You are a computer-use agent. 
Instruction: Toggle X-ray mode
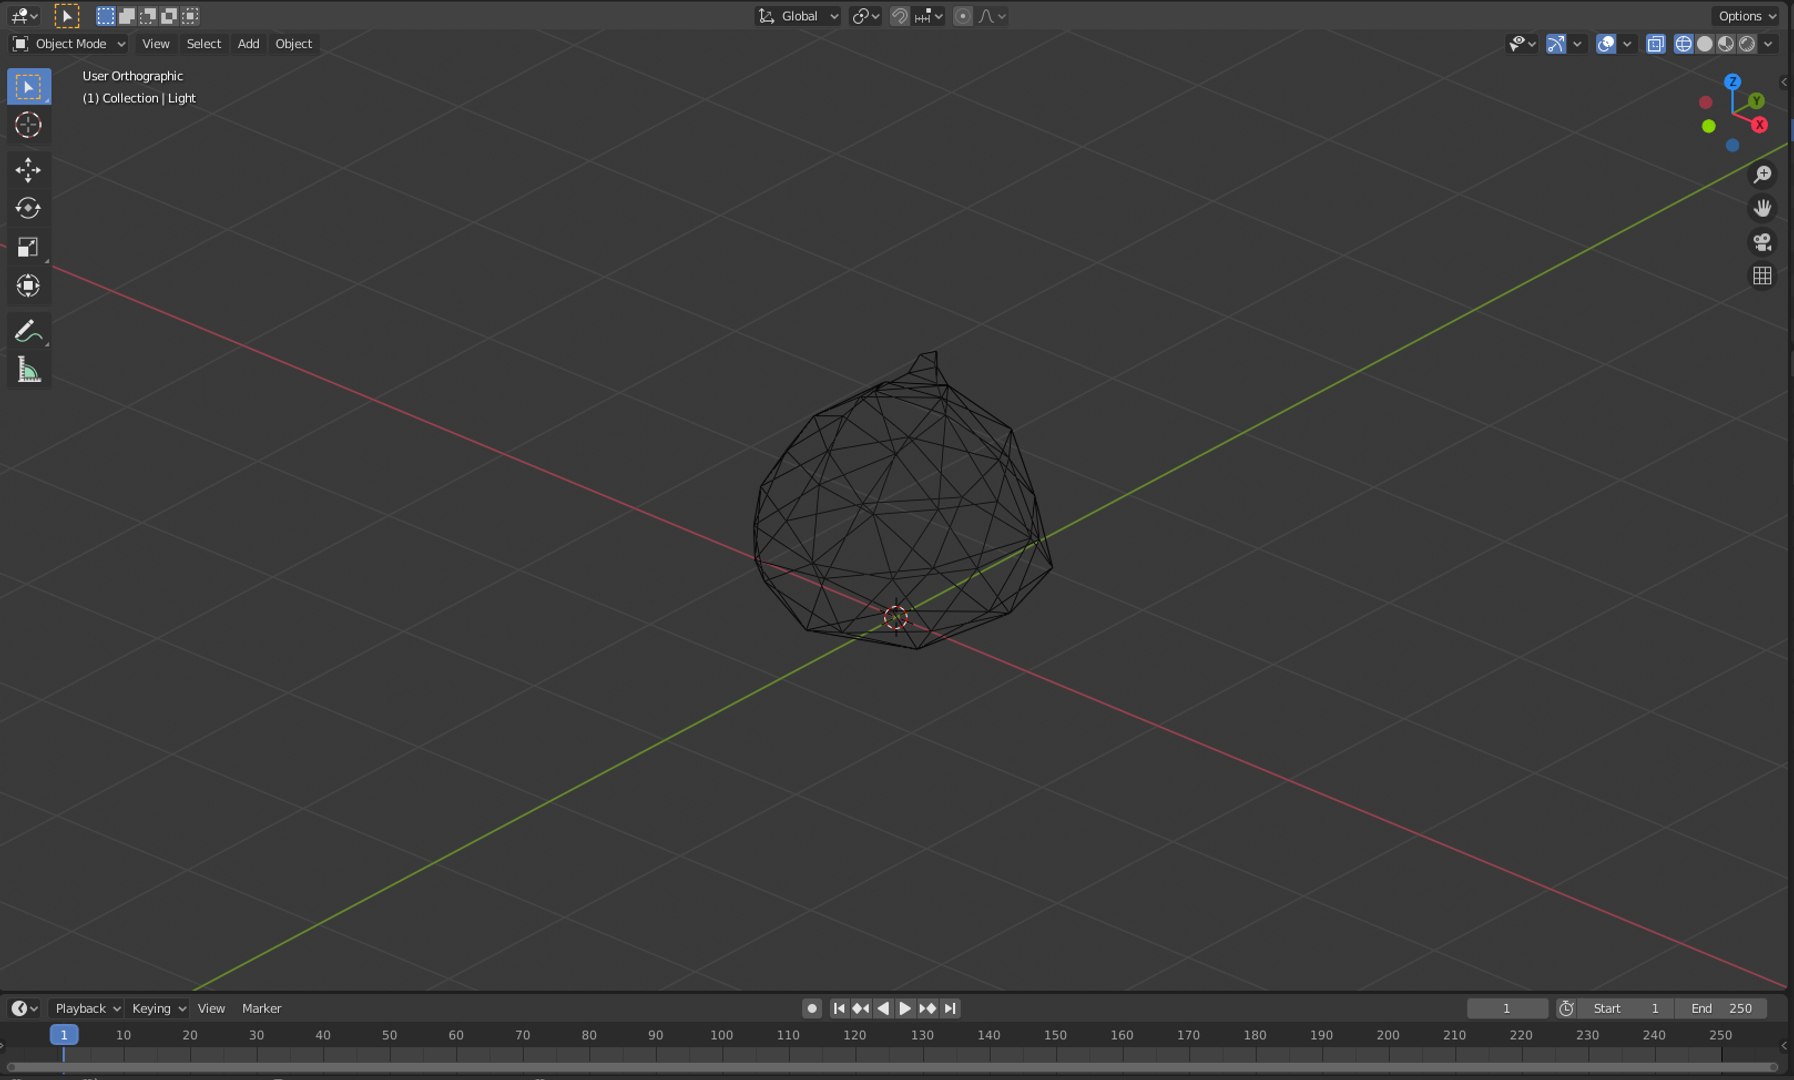click(x=1656, y=44)
